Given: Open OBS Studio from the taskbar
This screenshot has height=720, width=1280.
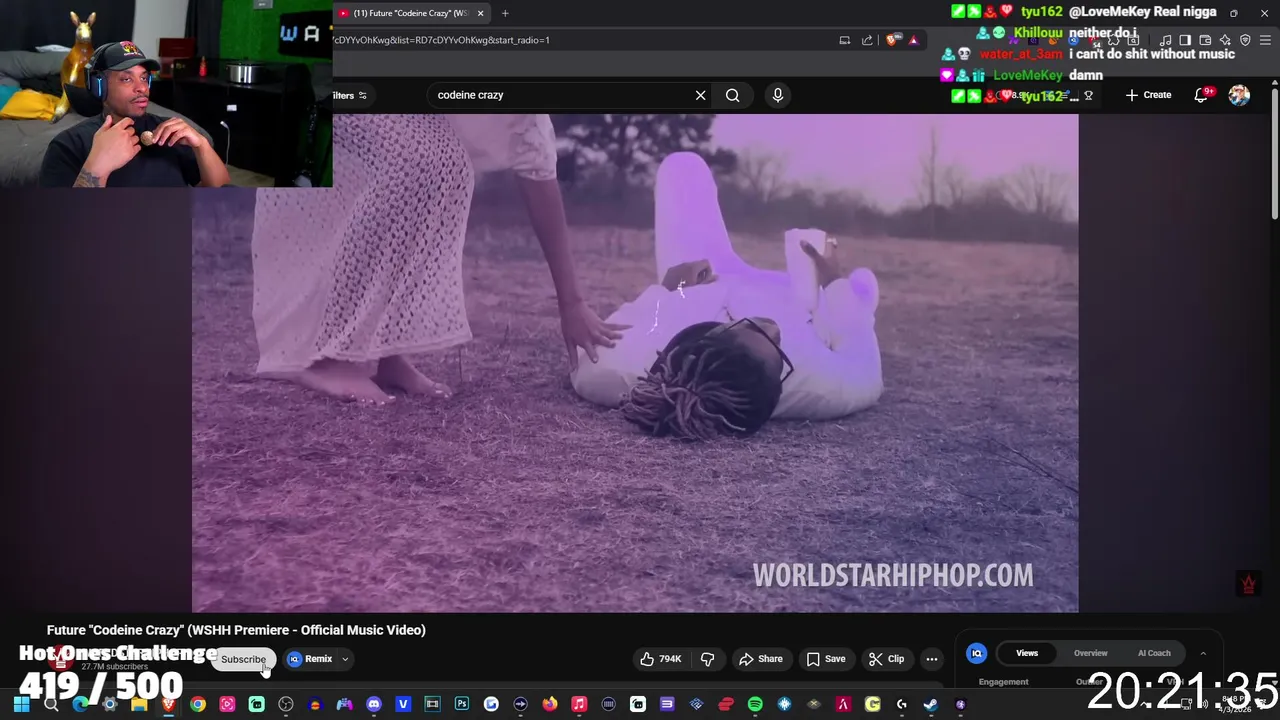Looking at the screenshot, I should [x=286, y=705].
